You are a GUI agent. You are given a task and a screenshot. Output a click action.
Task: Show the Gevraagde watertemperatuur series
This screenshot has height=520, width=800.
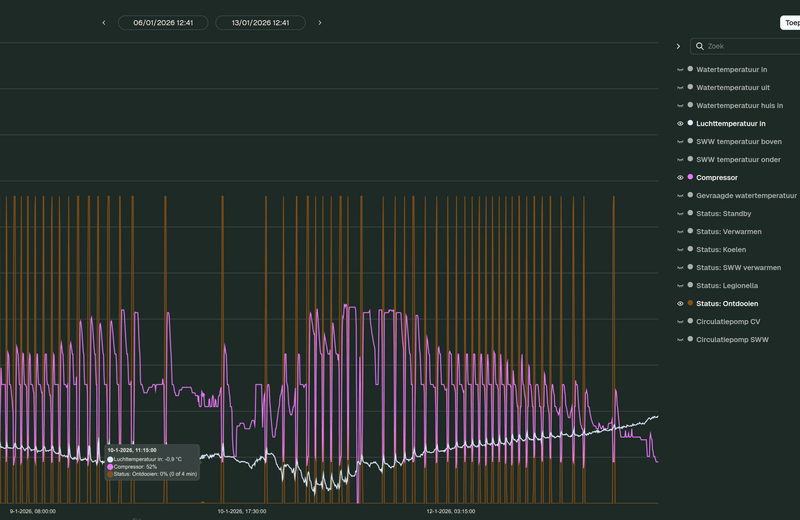coord(680,195)
